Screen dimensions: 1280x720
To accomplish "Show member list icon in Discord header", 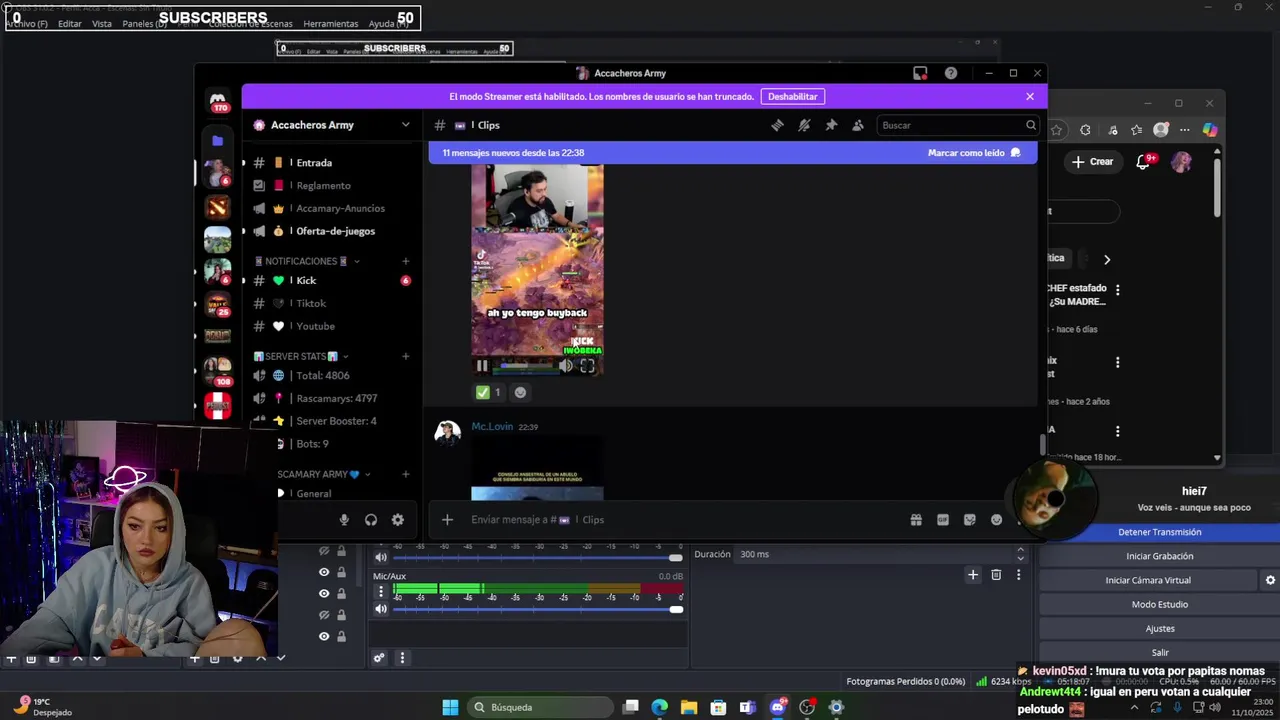I will [x=858, y=125].
